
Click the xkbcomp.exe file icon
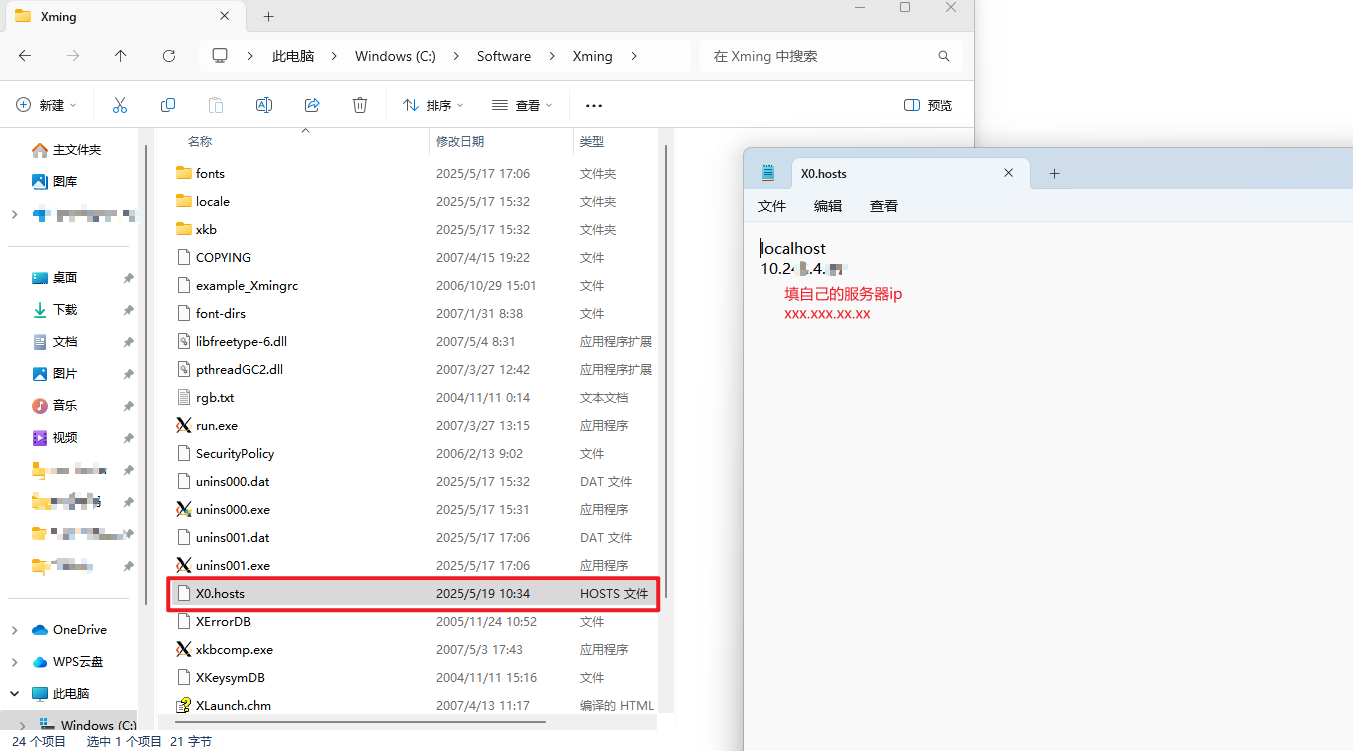click(x=183, y=649)
